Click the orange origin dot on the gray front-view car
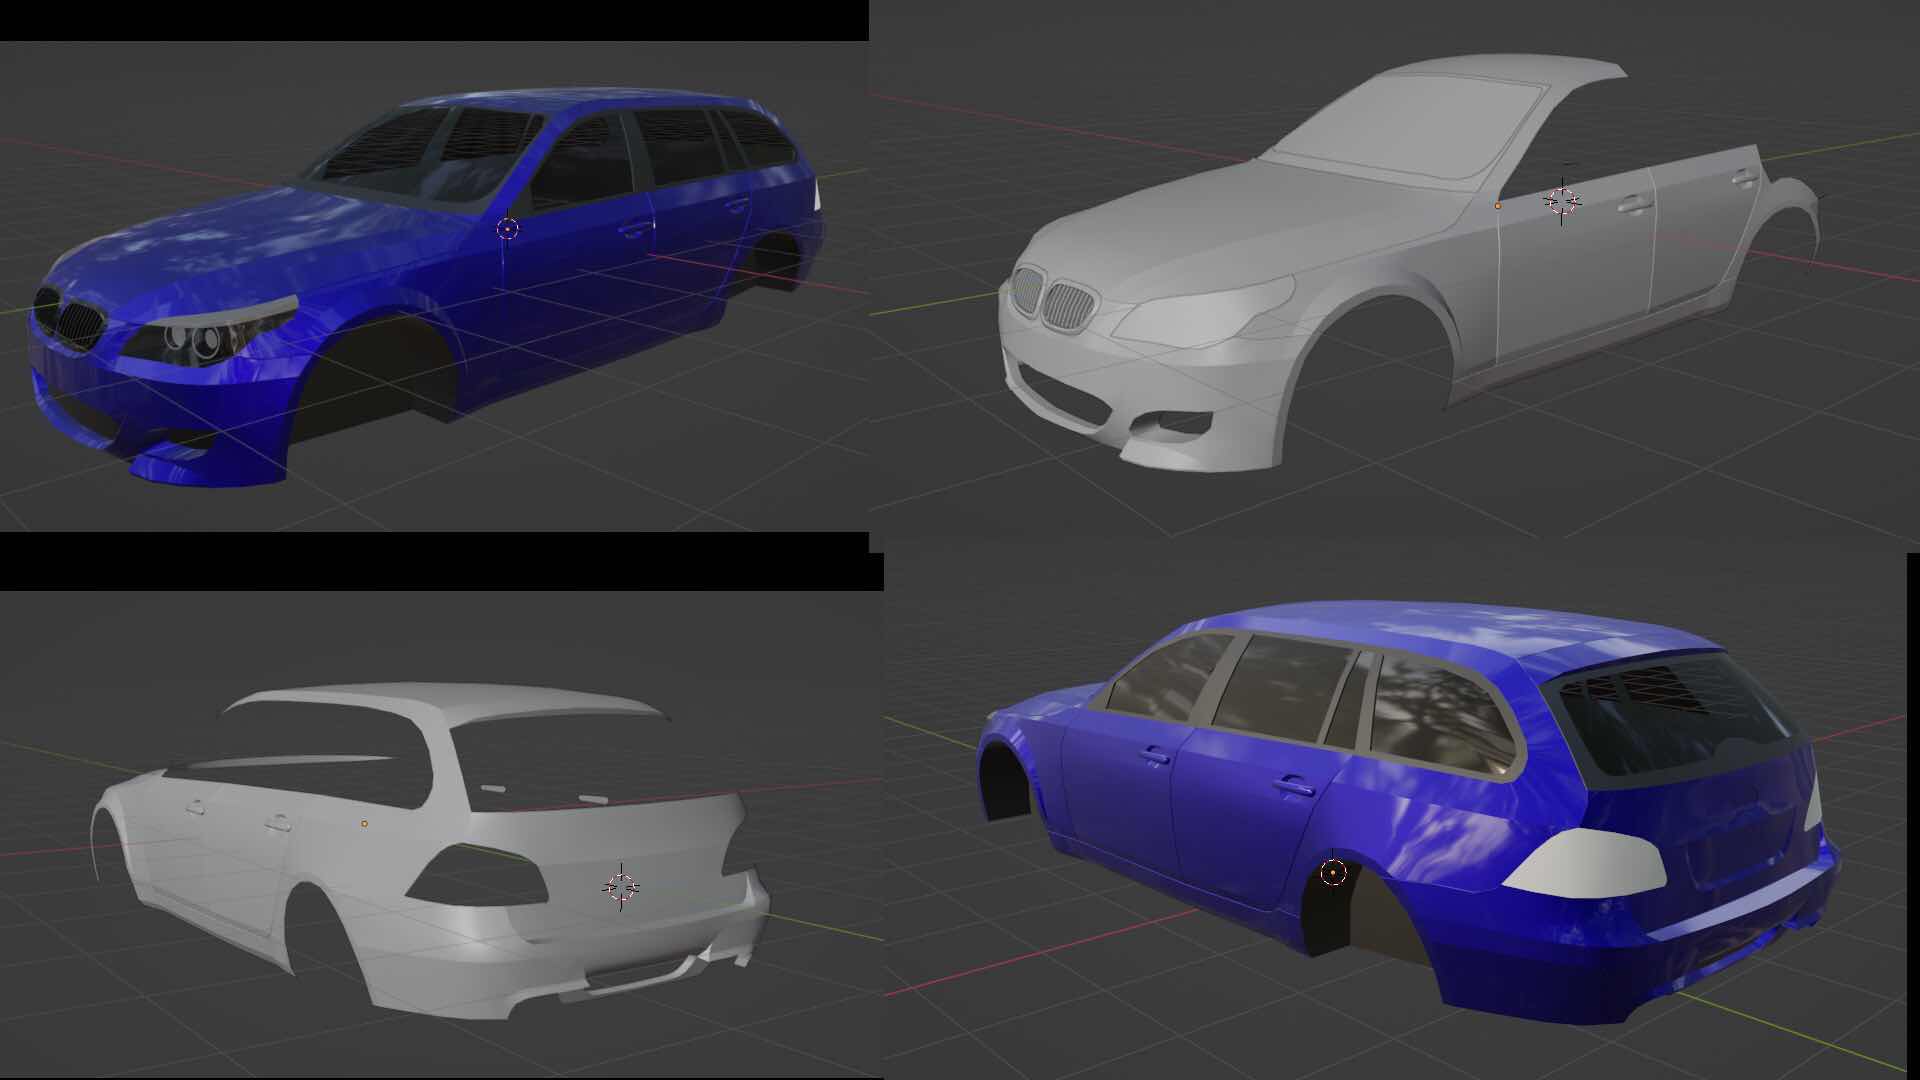The width and height of the screenshot is (1920, 1080). 1497,206
